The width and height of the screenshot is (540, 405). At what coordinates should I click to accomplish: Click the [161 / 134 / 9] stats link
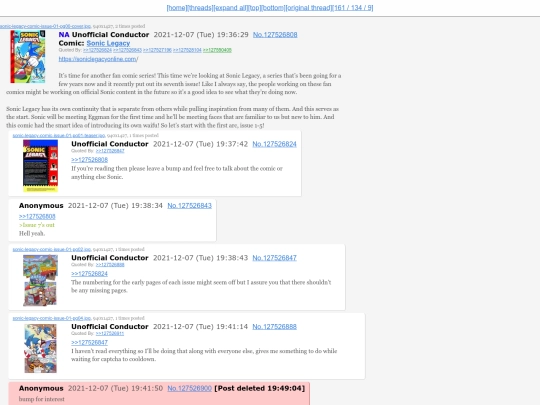353,8
